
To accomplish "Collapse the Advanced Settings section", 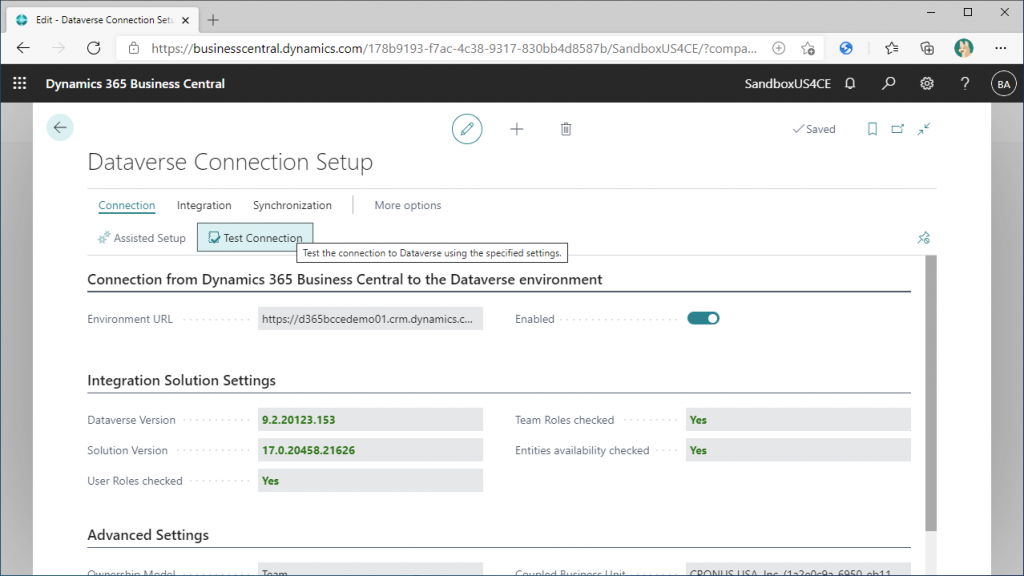I will click(x=148, y=535).
